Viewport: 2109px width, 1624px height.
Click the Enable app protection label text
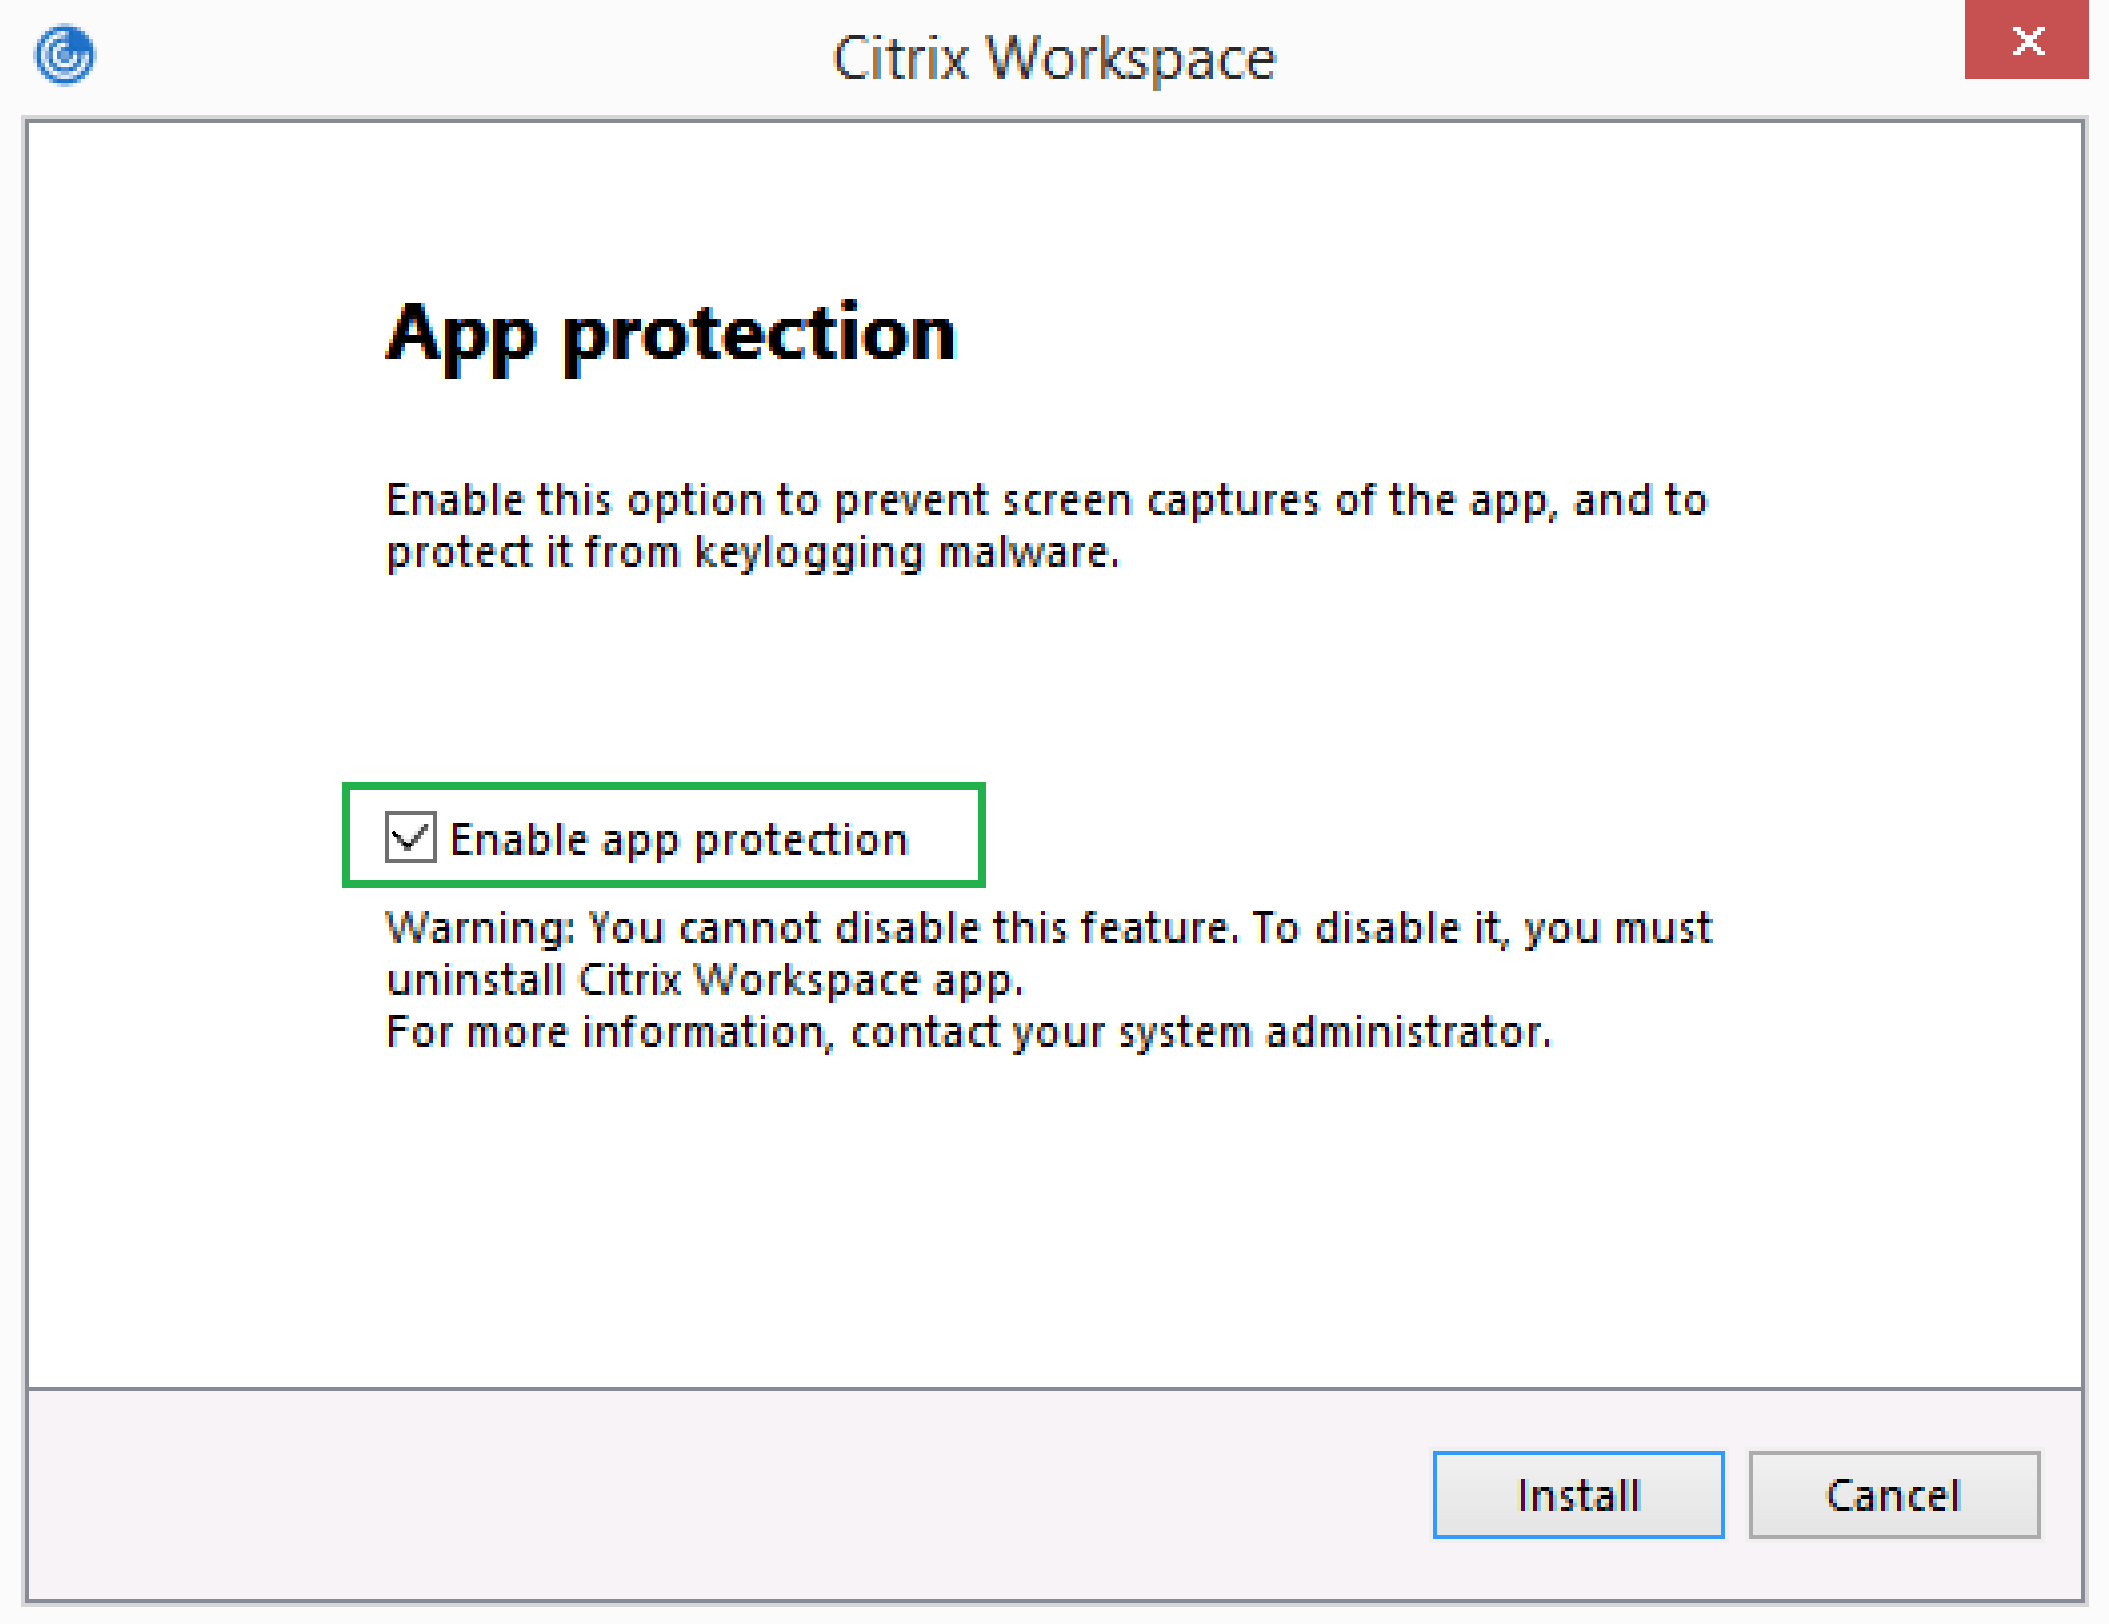pos(680,838)
